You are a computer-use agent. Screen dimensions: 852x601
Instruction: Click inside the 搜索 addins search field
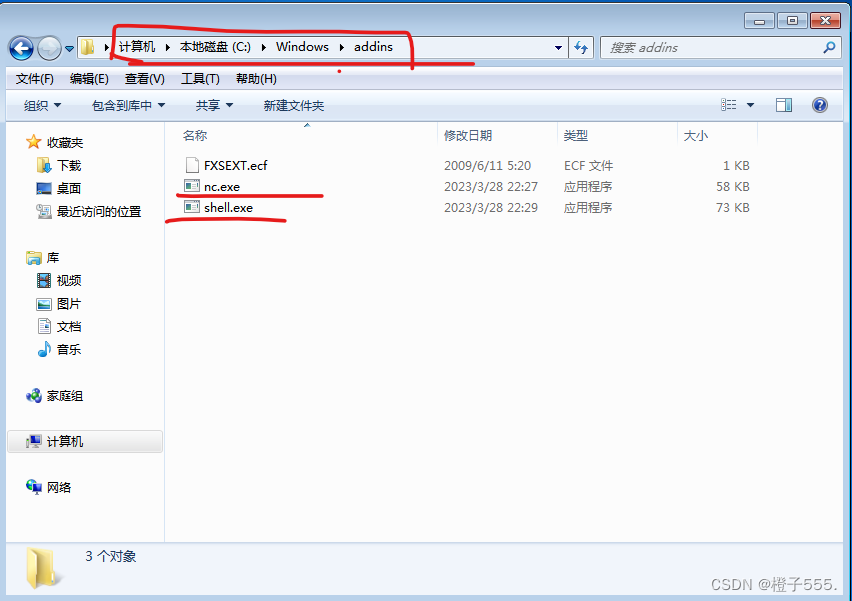click(712, 48)
